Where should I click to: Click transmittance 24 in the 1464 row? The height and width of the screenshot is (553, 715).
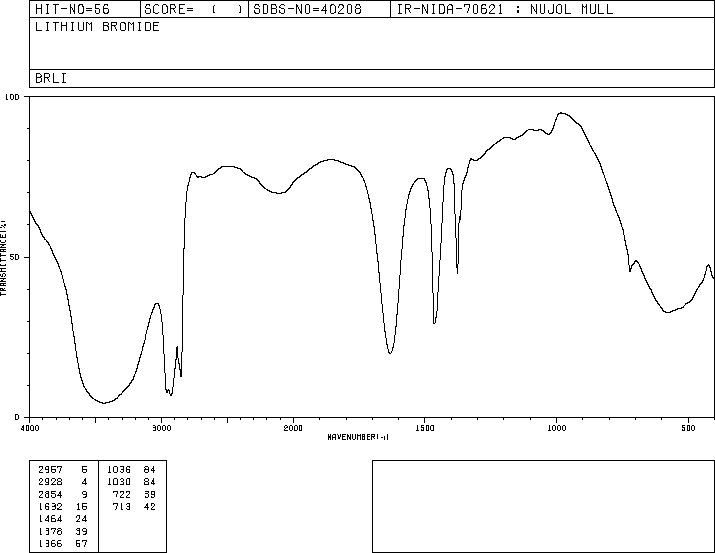point(81,519)
